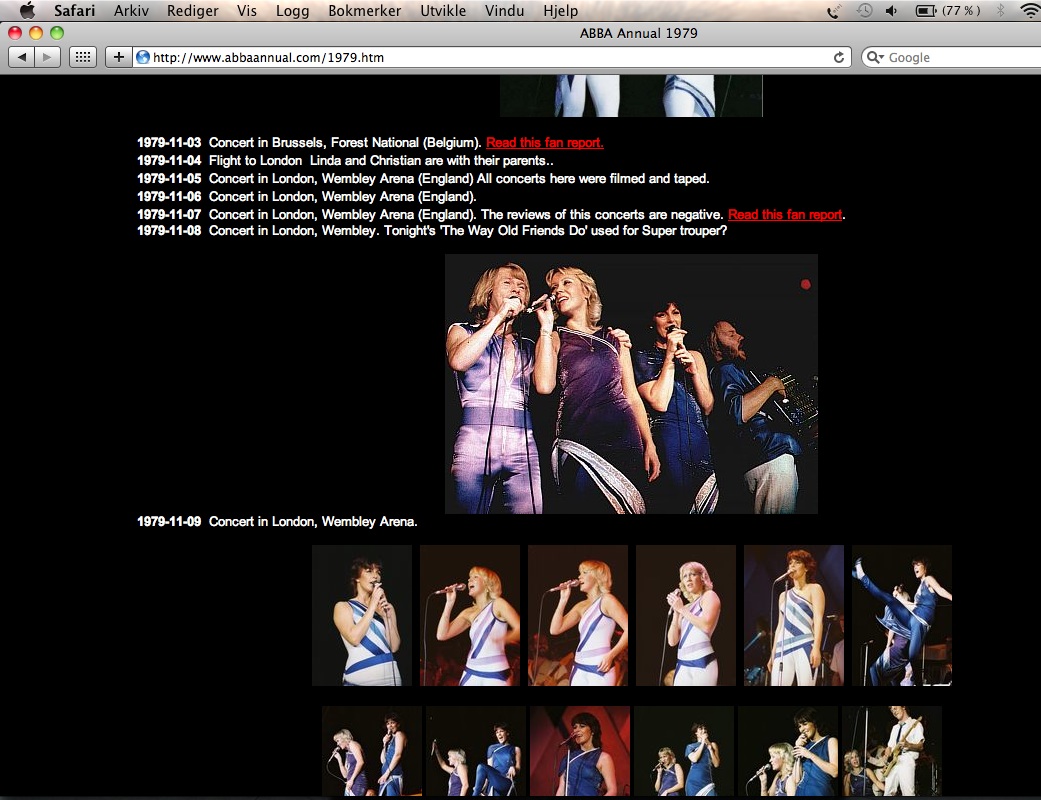Screen dimensions: 1041x800
Task: Click the URL address field
Action: click(x=491, y=57)
